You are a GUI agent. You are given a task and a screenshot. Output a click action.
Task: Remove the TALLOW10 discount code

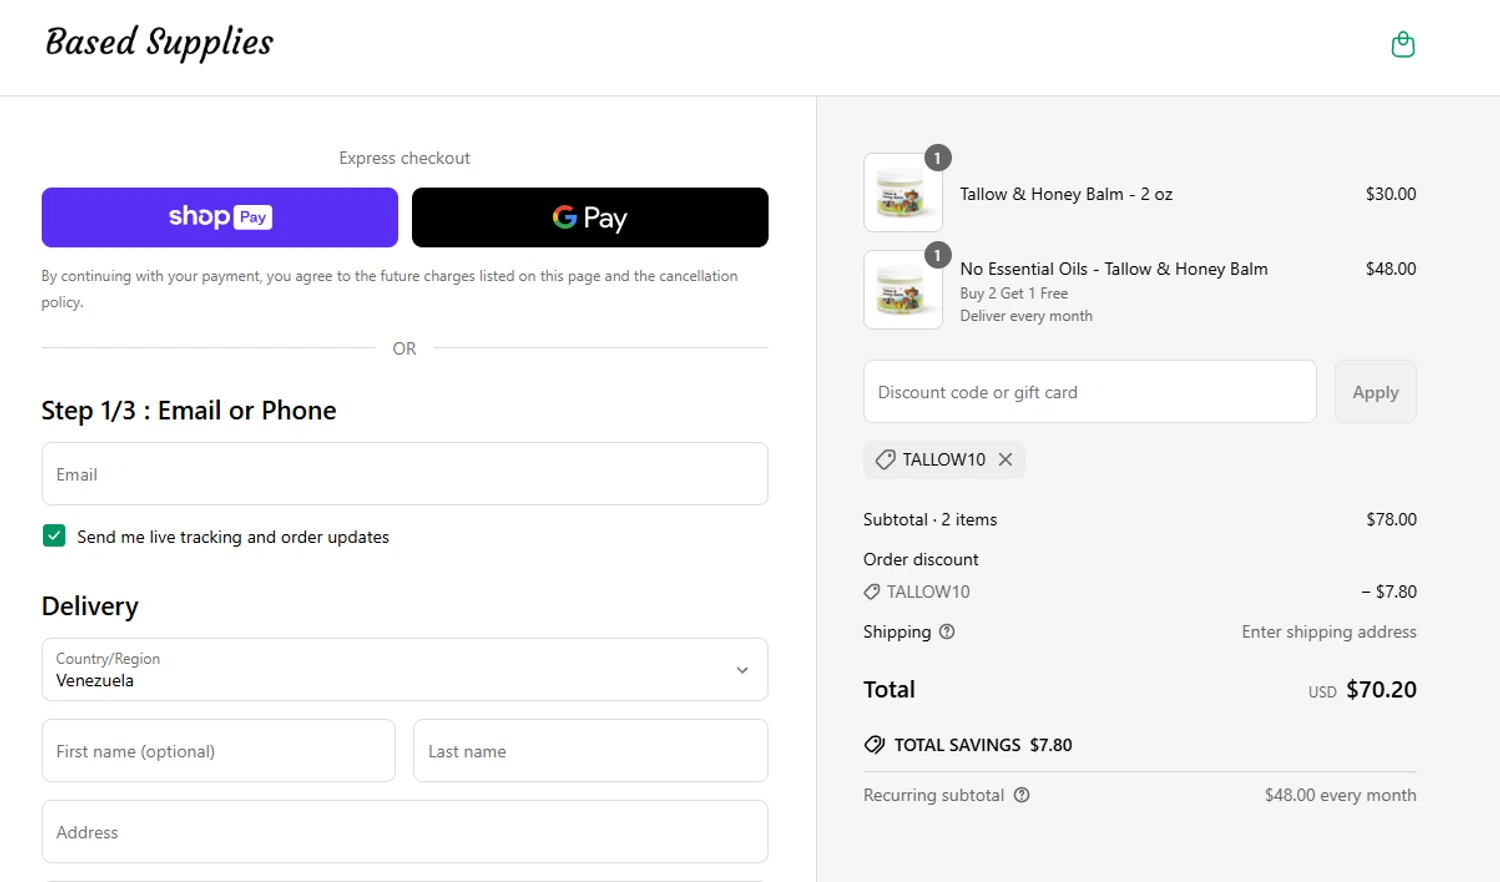(1005, 459)
